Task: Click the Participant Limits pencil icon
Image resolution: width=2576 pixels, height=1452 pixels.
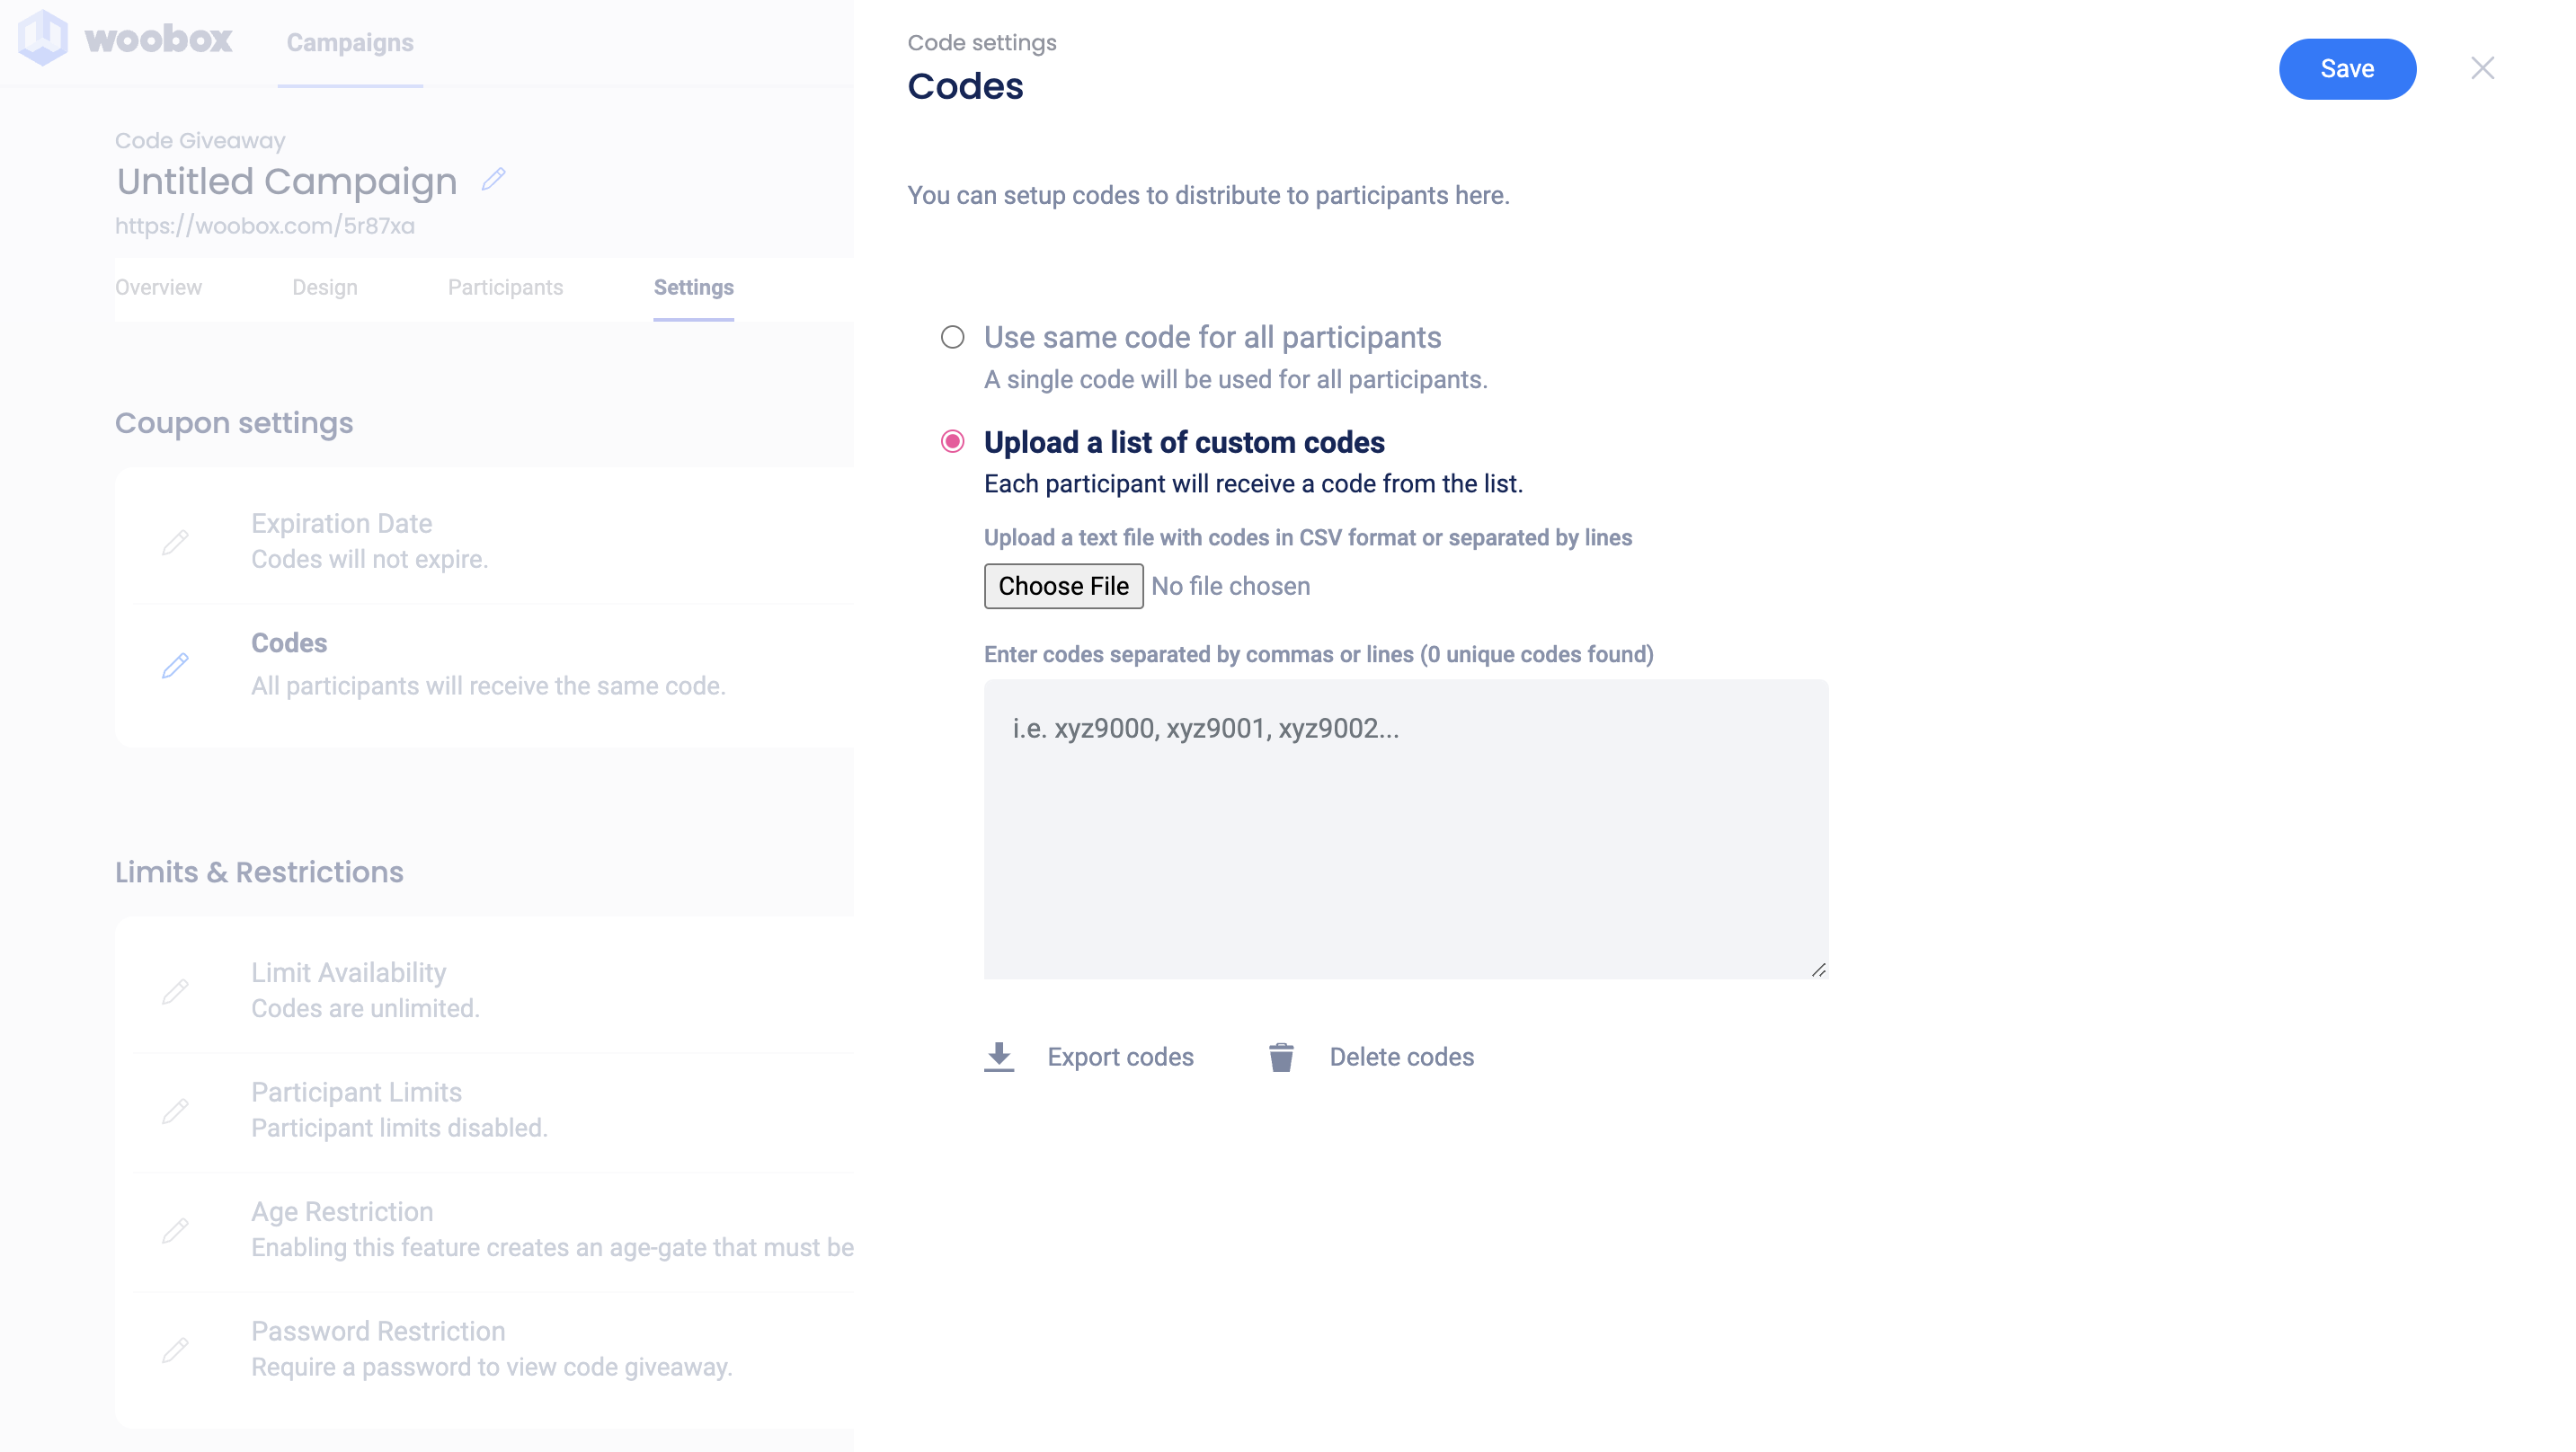Action: [x=175, y=1110]
